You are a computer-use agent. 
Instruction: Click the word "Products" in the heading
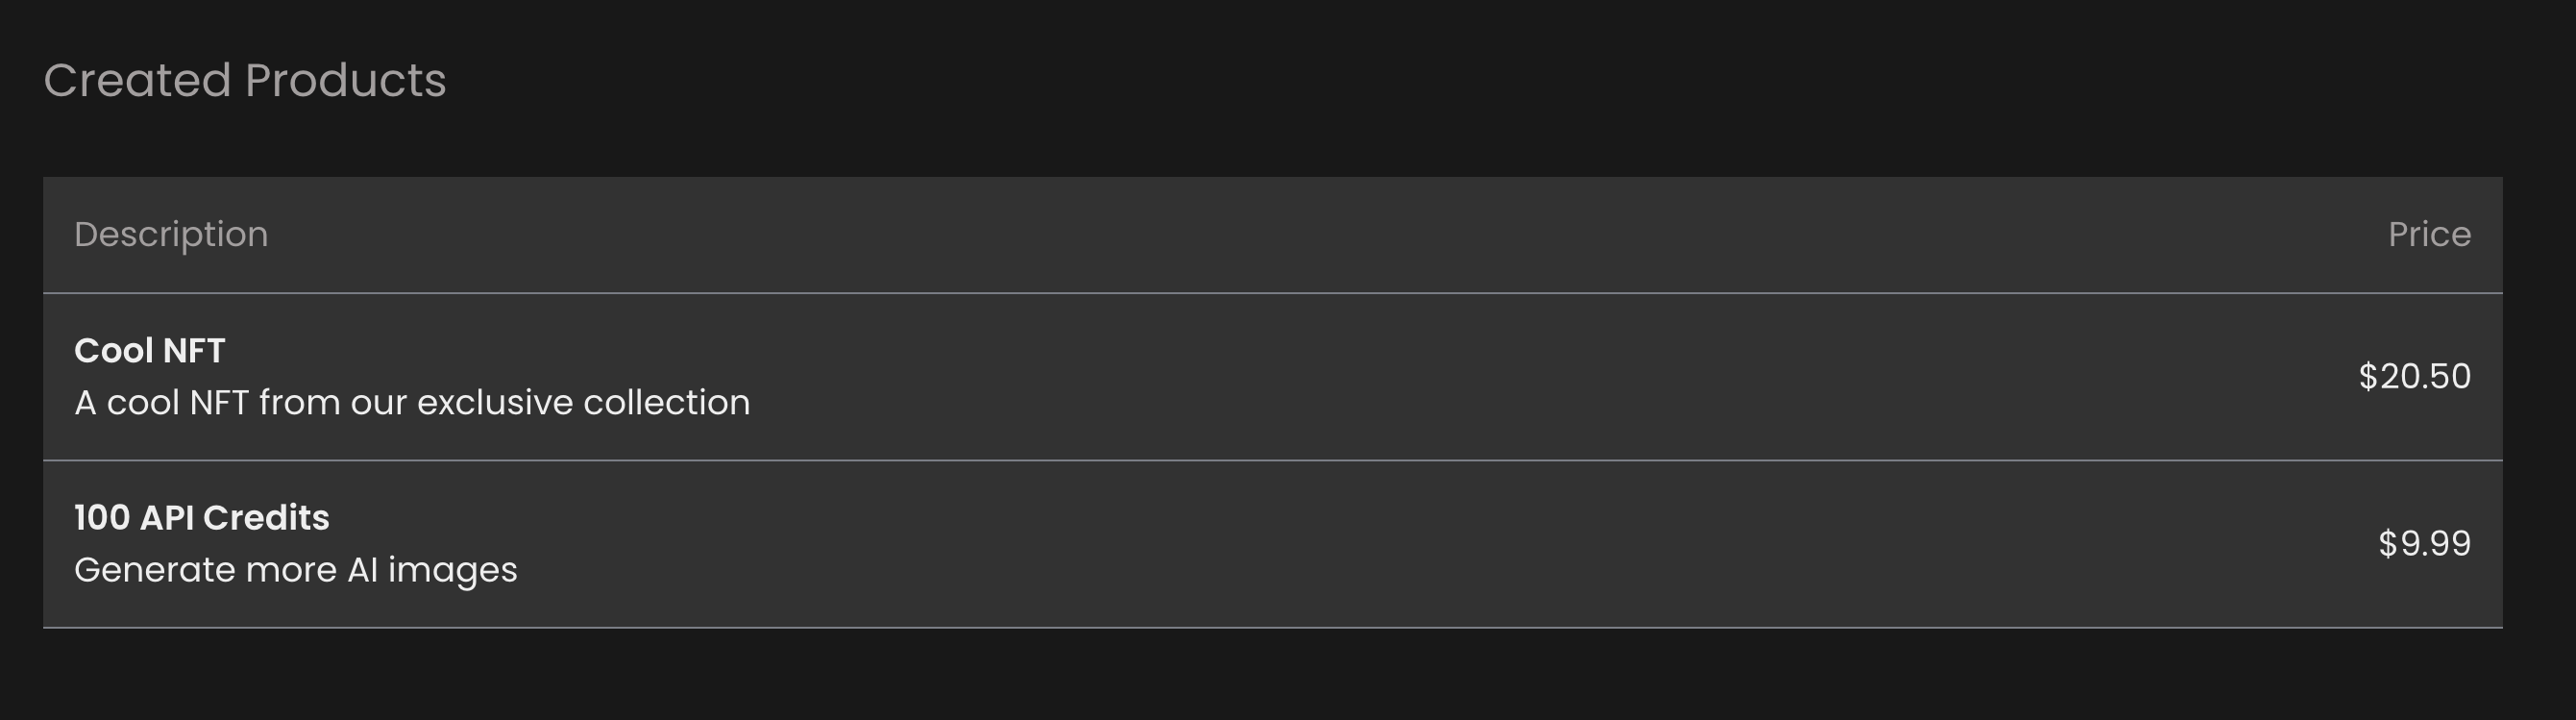click(346, 80)
